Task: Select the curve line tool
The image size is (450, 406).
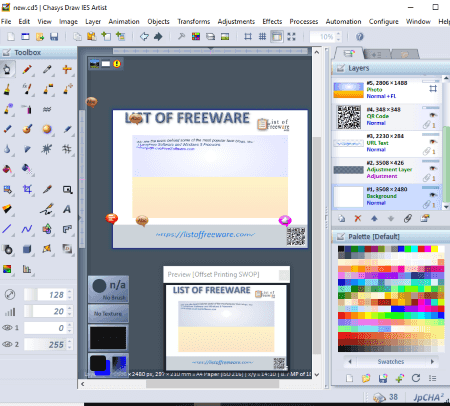Action: point(27,229)
